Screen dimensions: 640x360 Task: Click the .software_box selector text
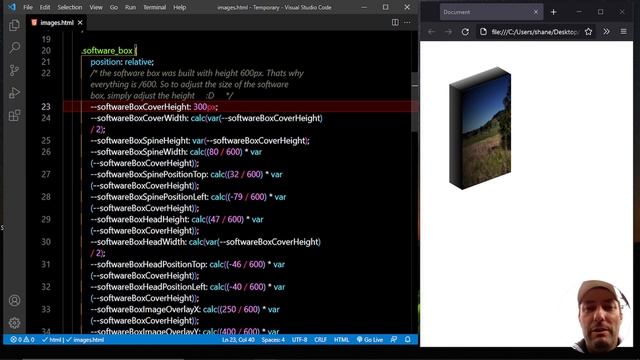coord(107,51)
